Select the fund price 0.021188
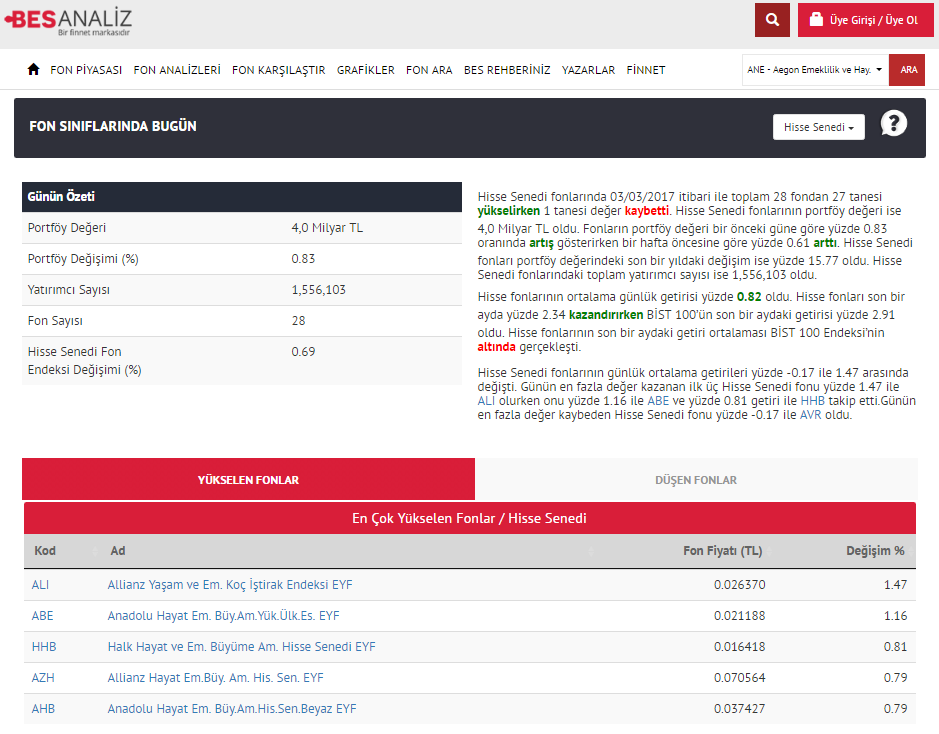The width and height of the screenshot is (939, 734). 740,616
